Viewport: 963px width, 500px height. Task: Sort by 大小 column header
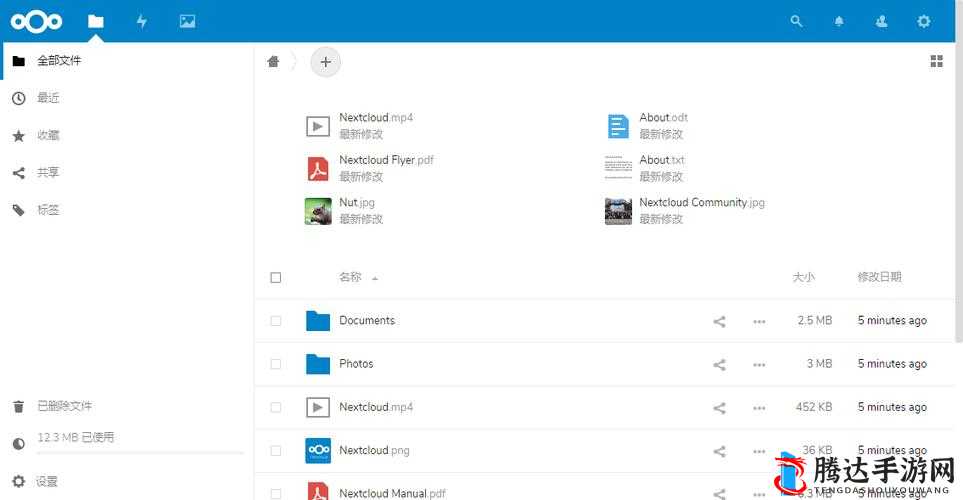[x=803, y=277]
